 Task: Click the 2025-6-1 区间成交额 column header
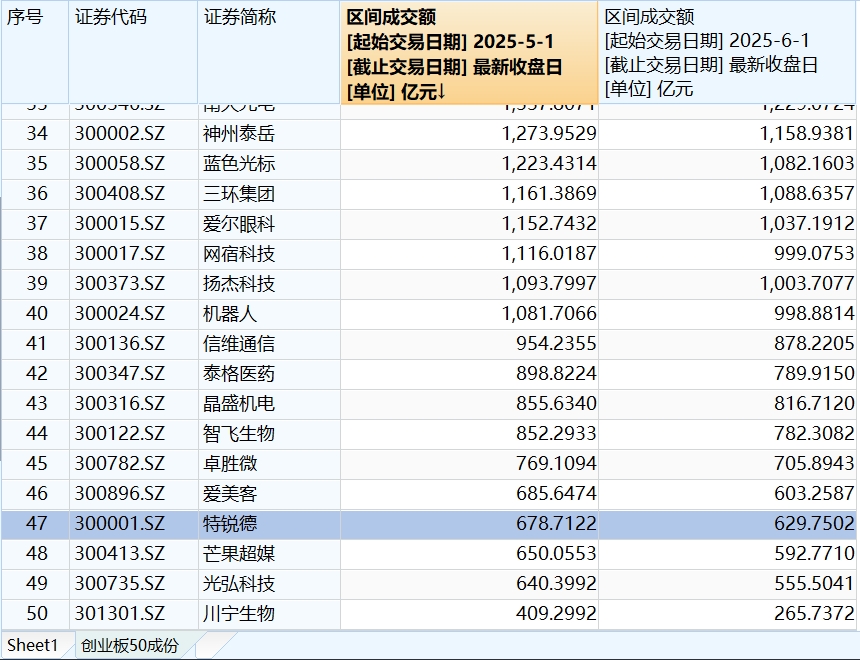click(x=728, y=52)
